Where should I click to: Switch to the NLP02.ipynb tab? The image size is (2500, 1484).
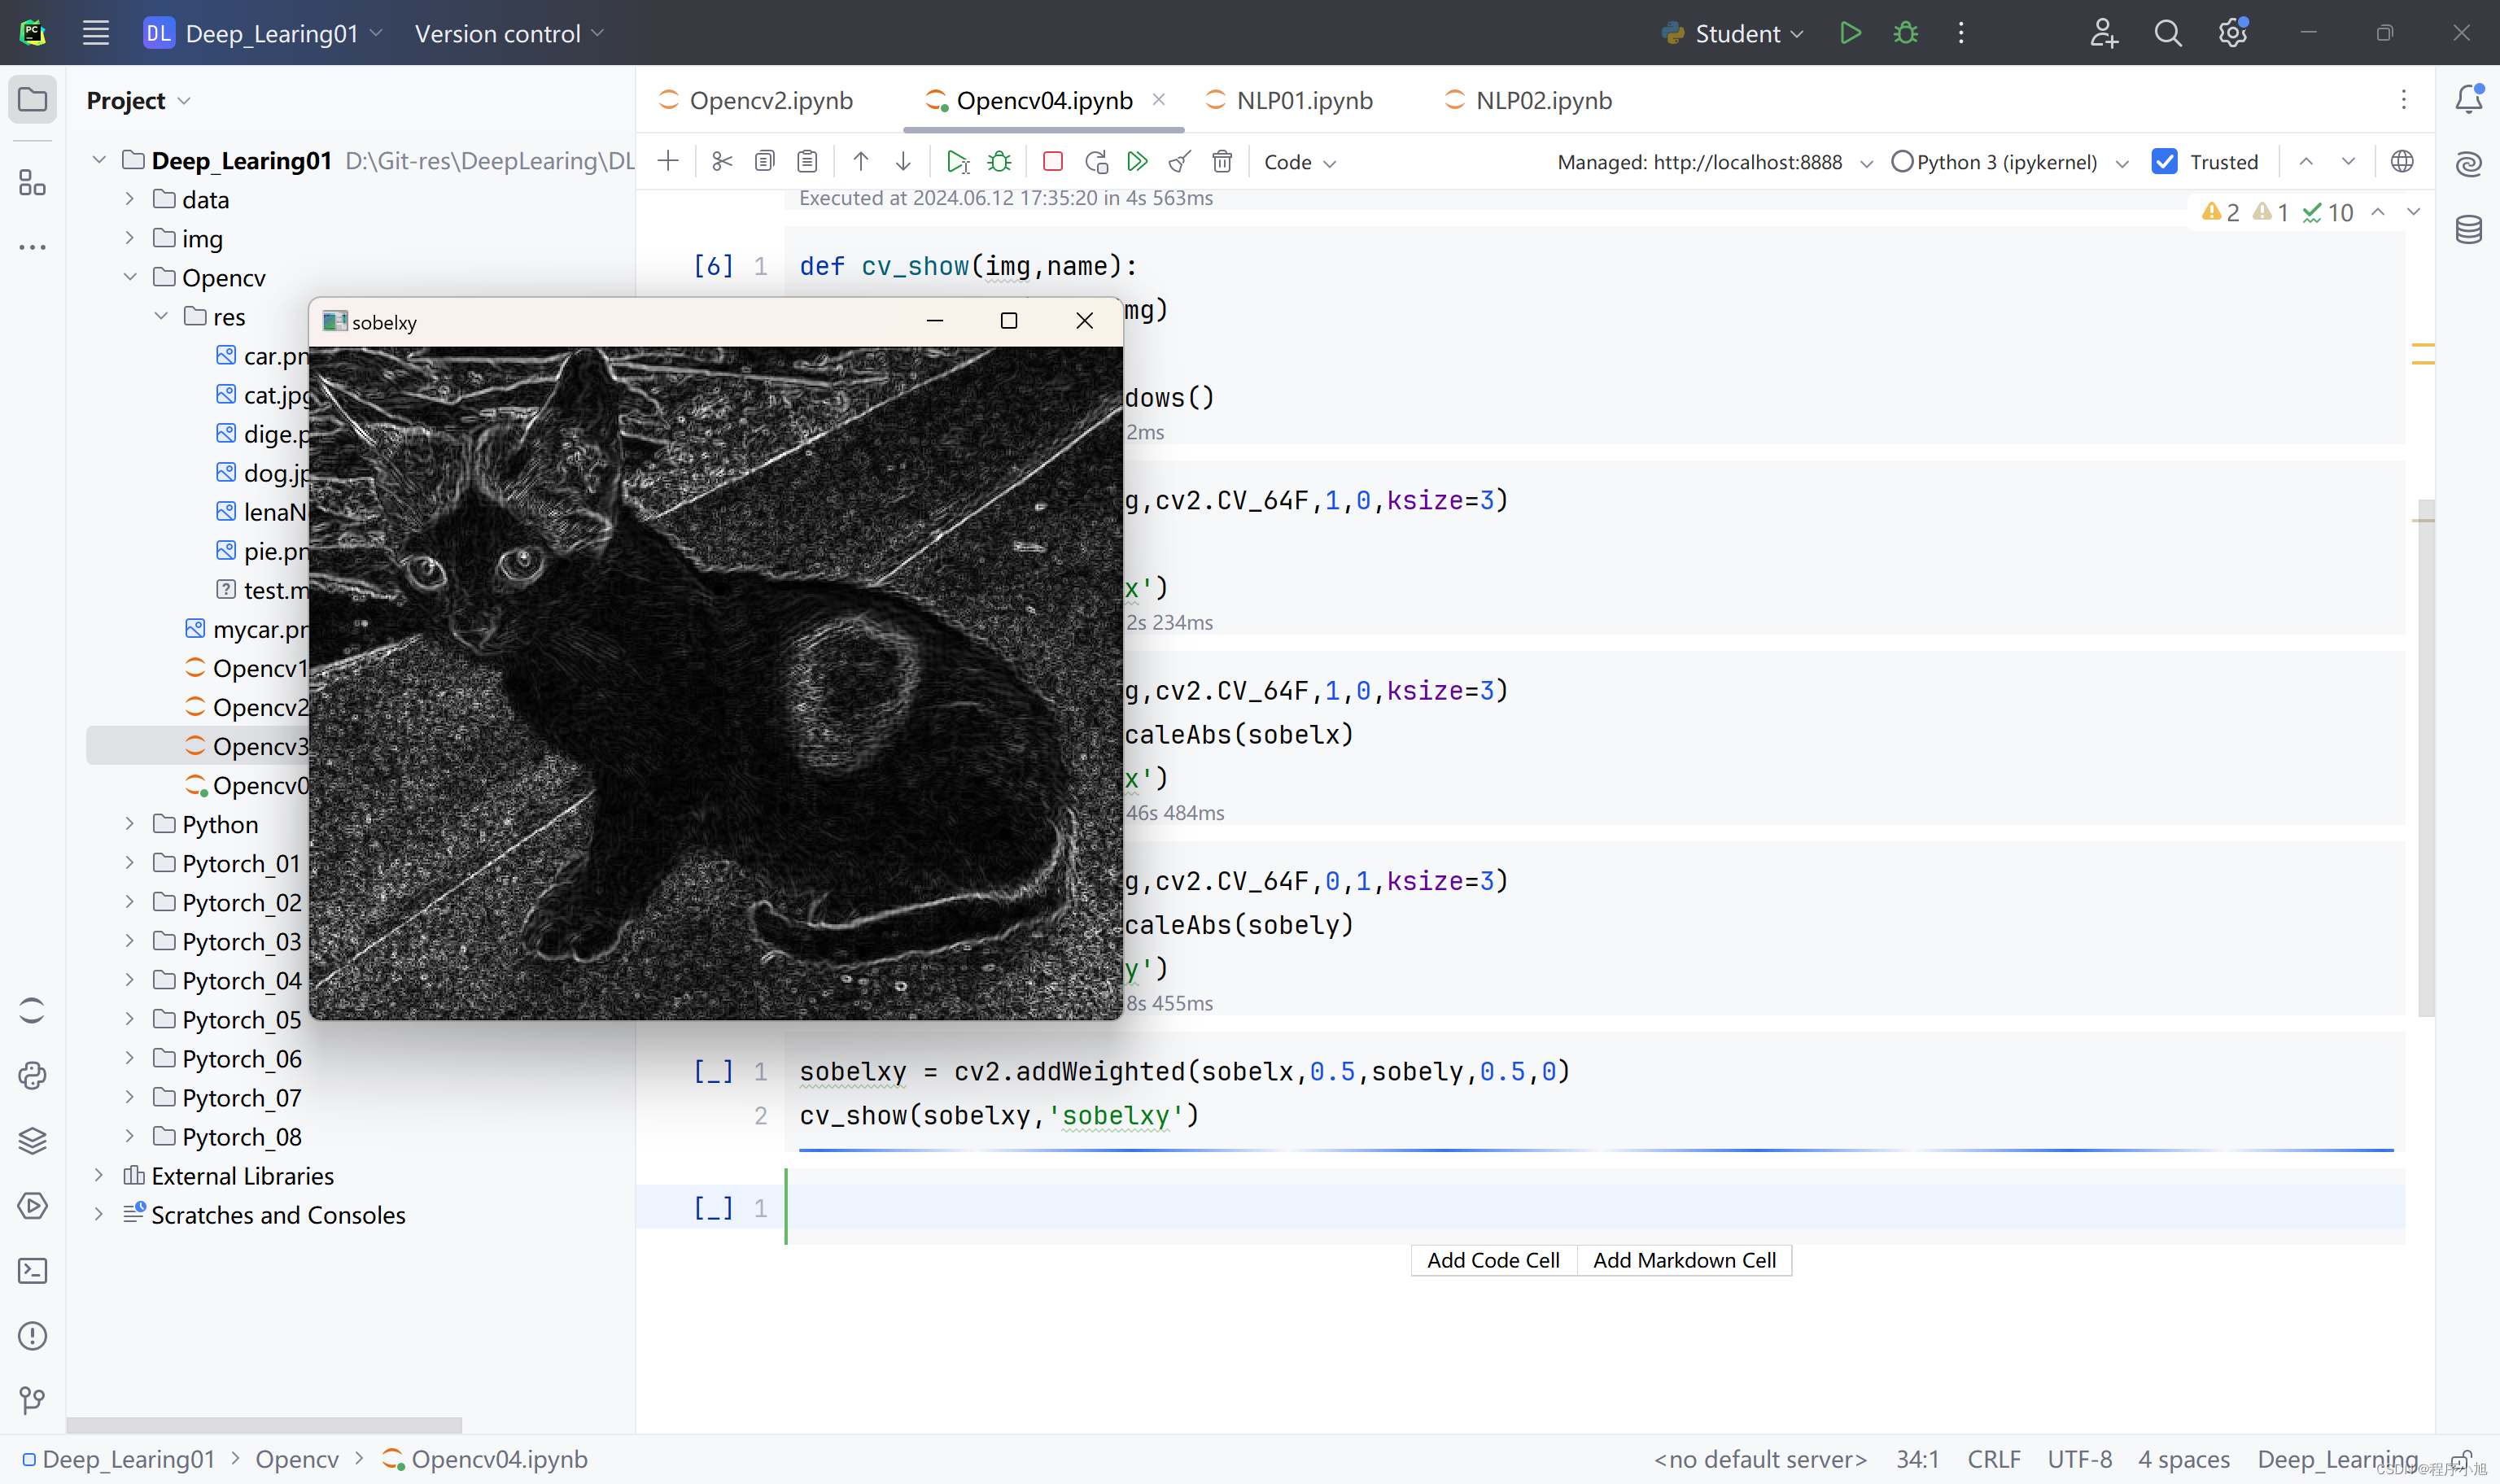1529,100
